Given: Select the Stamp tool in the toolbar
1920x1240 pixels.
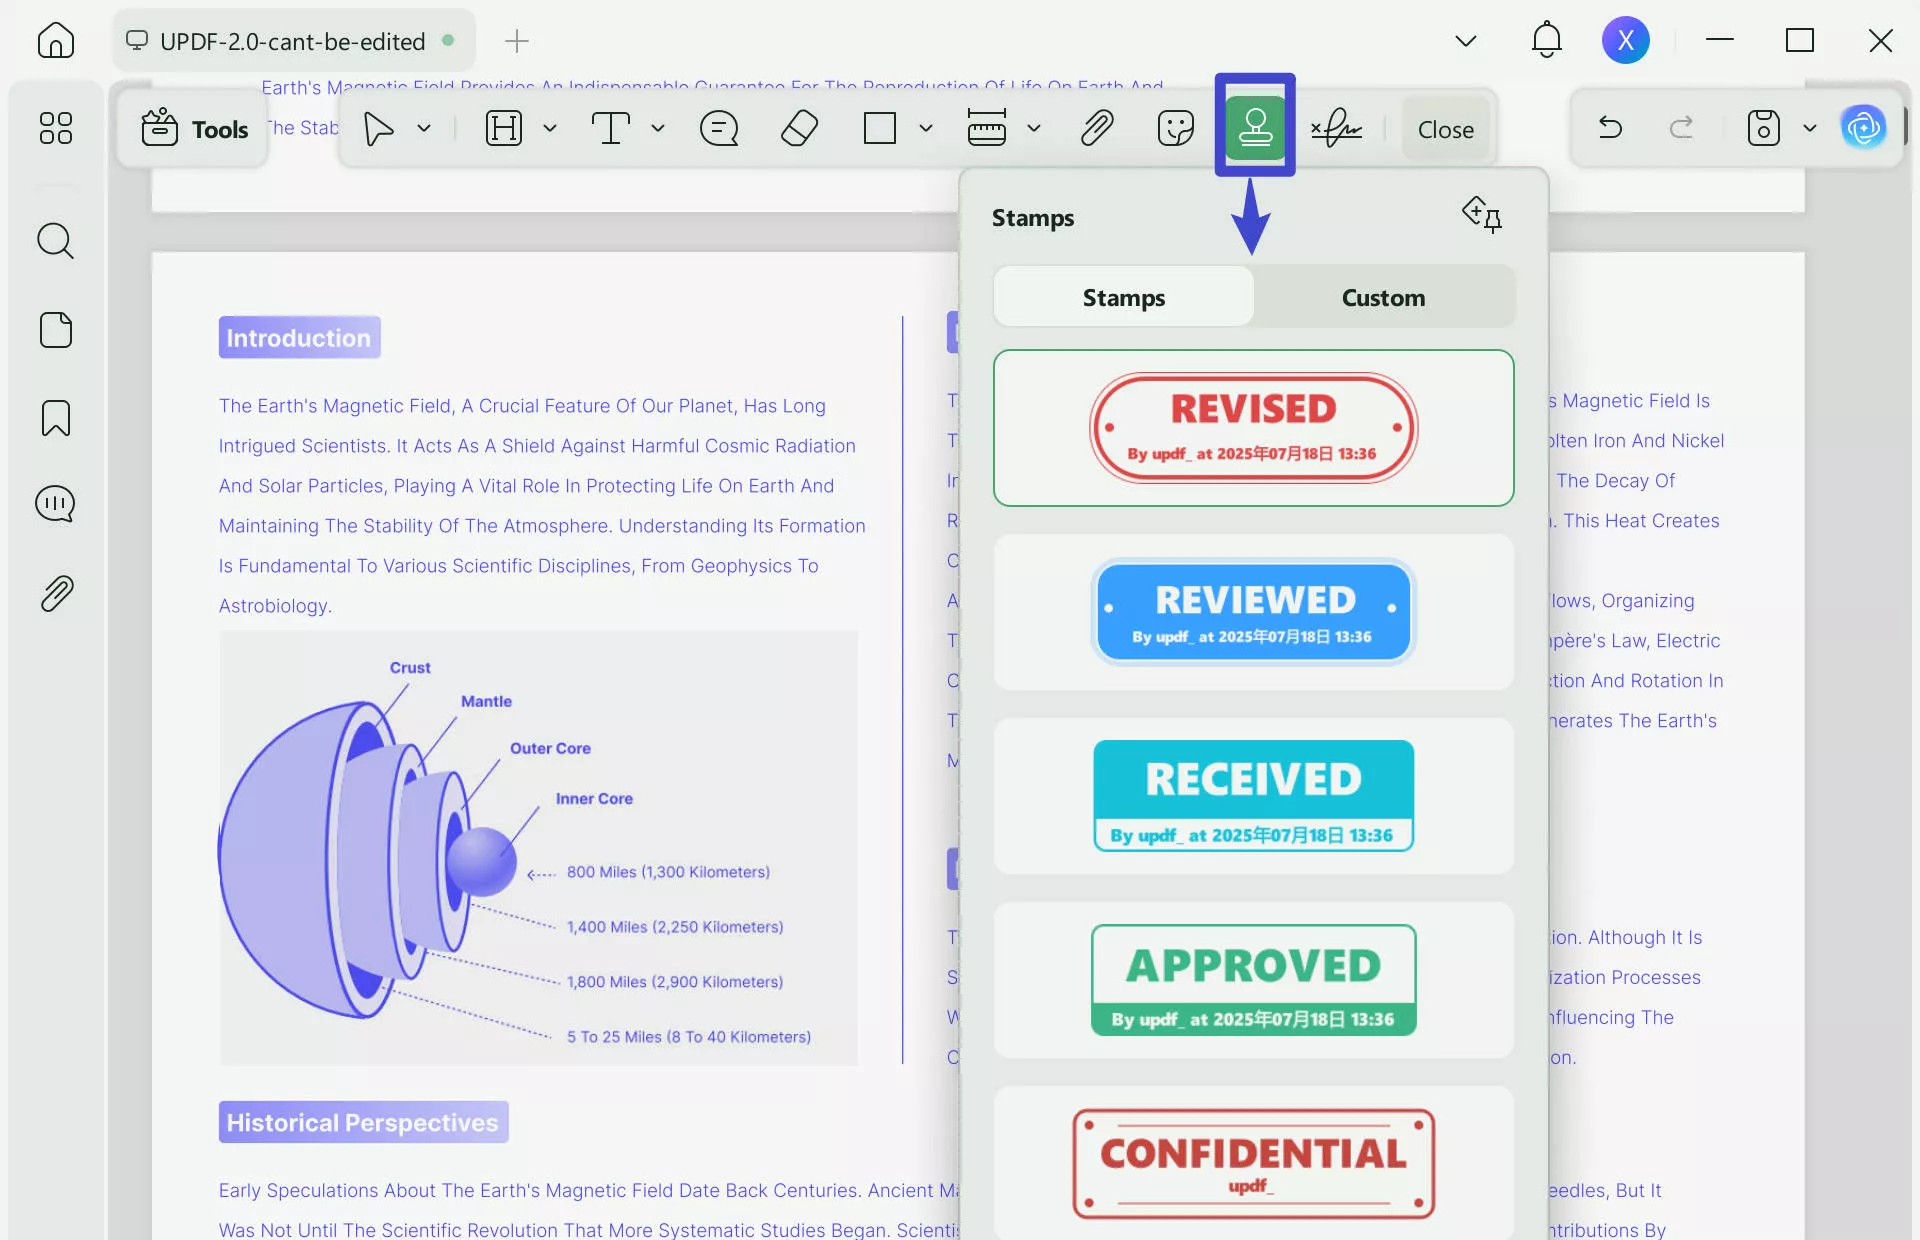Looking at the screenshot, I should (x=1255, y=128).
